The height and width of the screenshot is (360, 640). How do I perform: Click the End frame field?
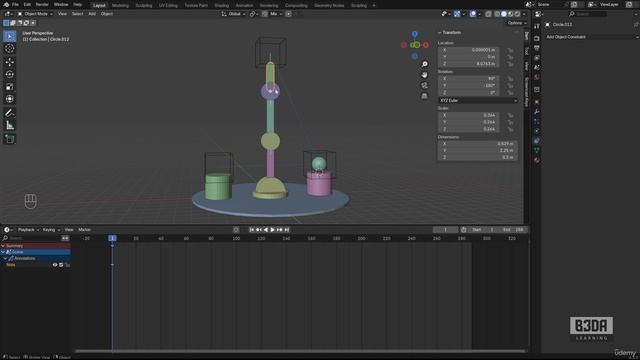(513, 230)
